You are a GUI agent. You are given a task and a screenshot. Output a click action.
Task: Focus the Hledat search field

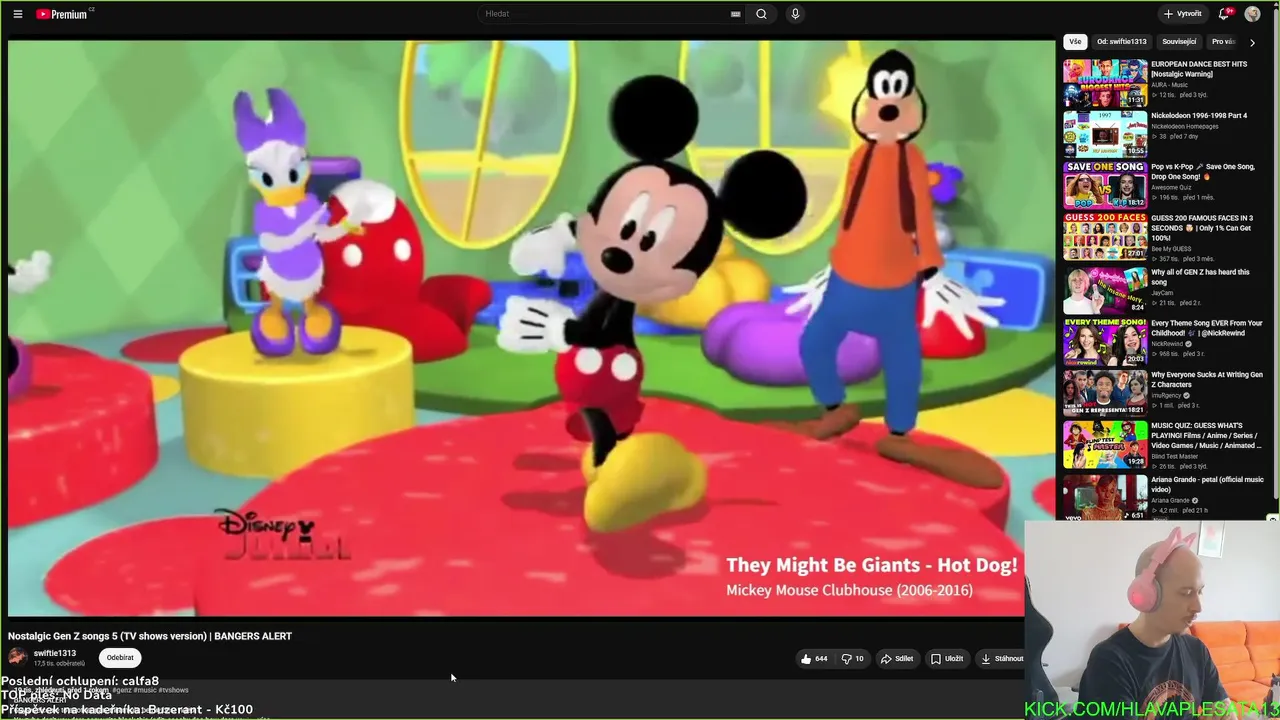605,14
